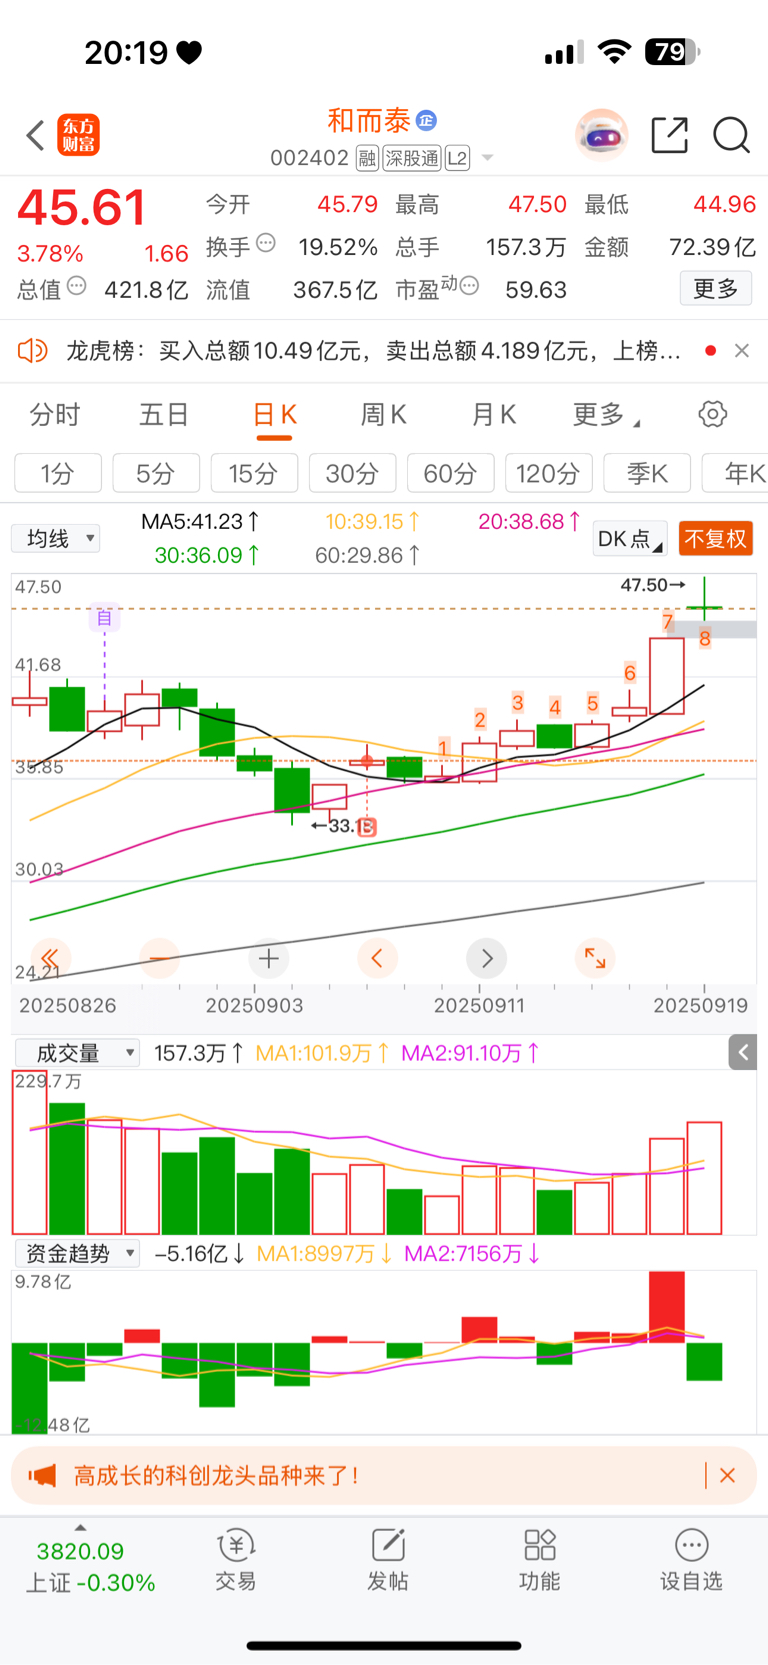This screenshot has width=768, height=1665.
Task: Select the 30分 interval button
Action: tap(352, 473)
